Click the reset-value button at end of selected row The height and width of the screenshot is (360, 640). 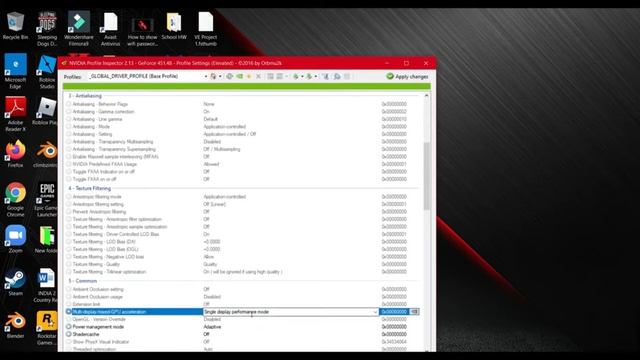(x=414, y=312)
